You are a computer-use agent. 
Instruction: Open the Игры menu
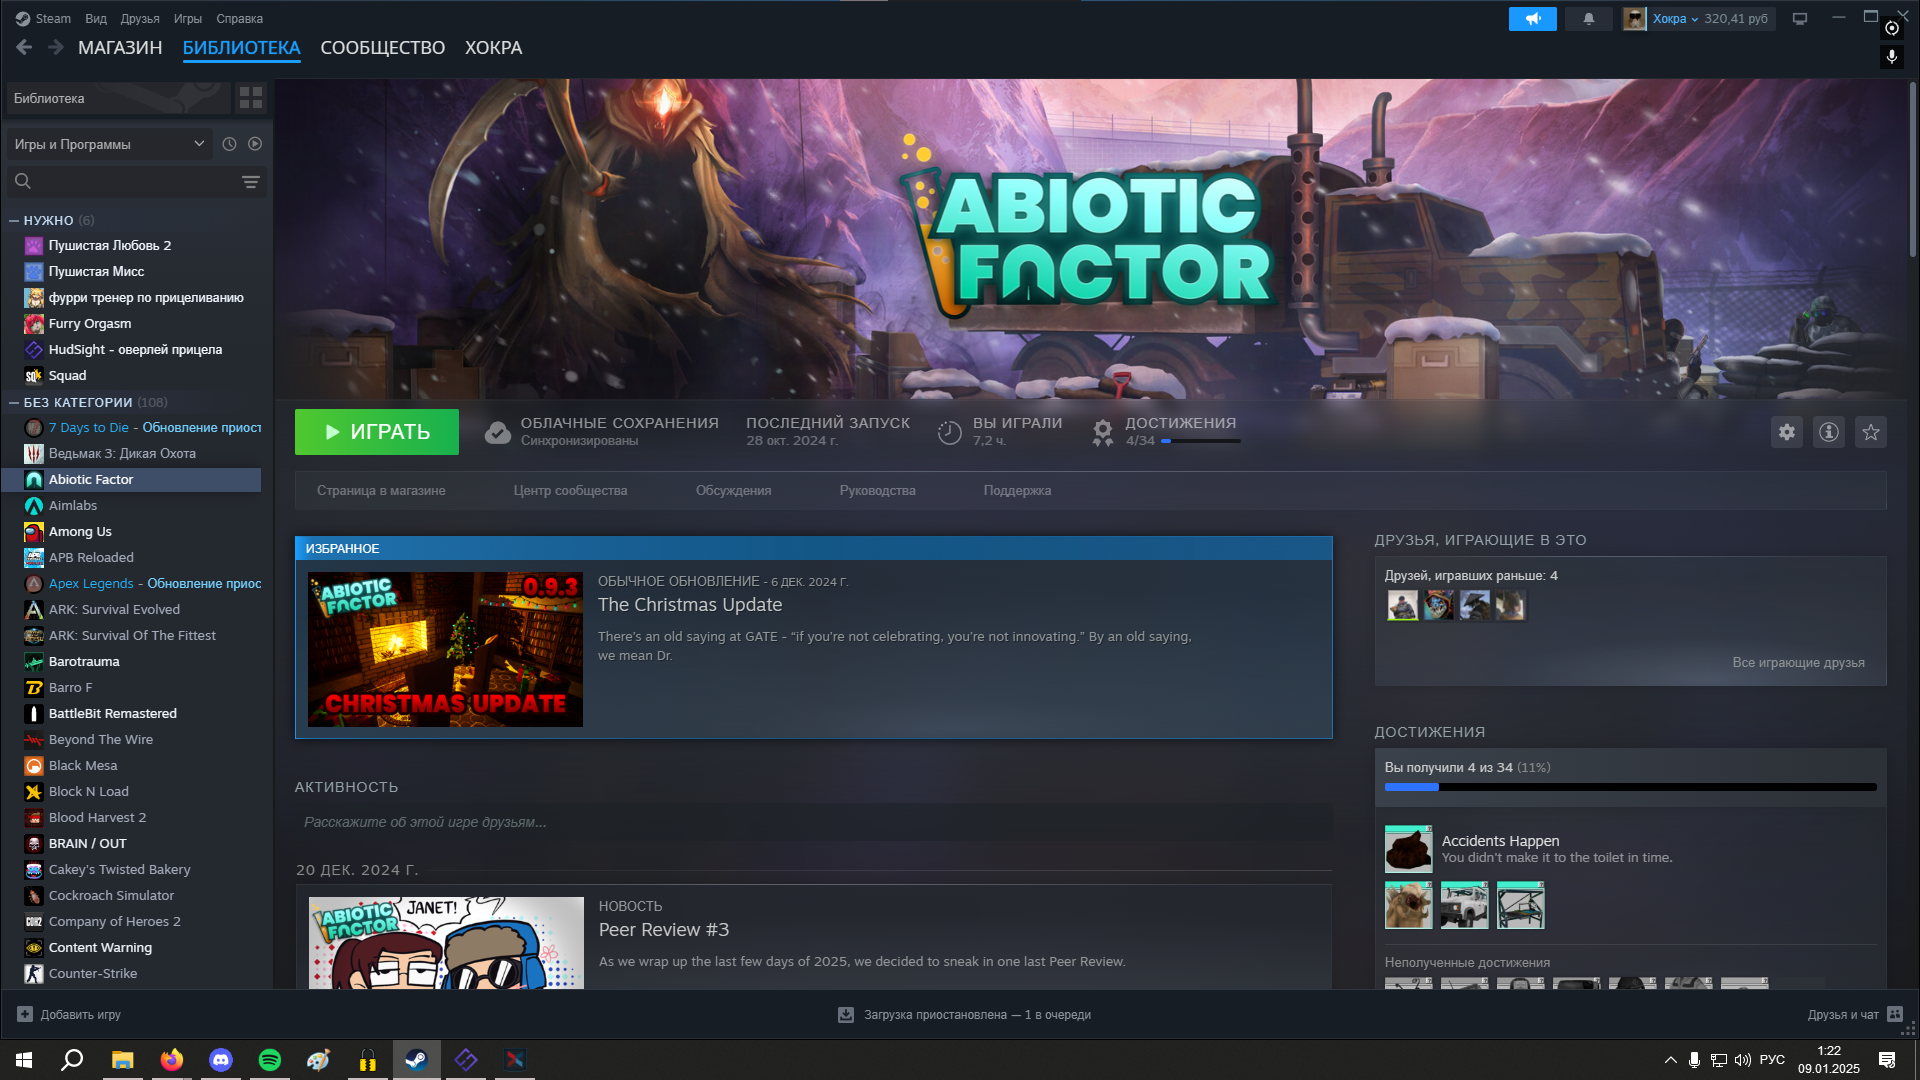click(188, 19)
